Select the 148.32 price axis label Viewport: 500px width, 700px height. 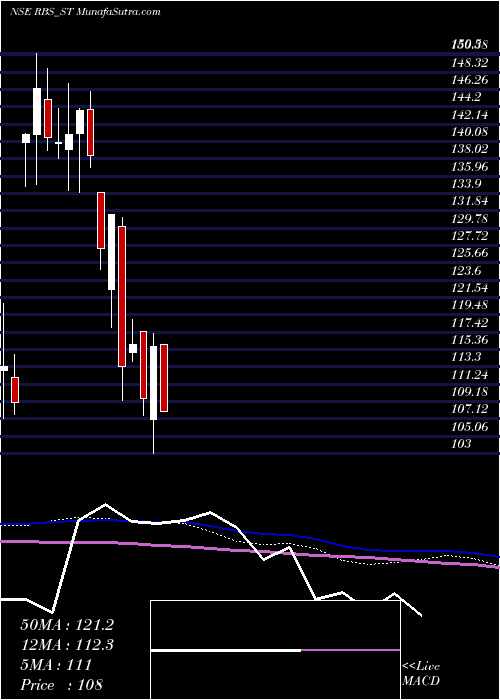469,62
